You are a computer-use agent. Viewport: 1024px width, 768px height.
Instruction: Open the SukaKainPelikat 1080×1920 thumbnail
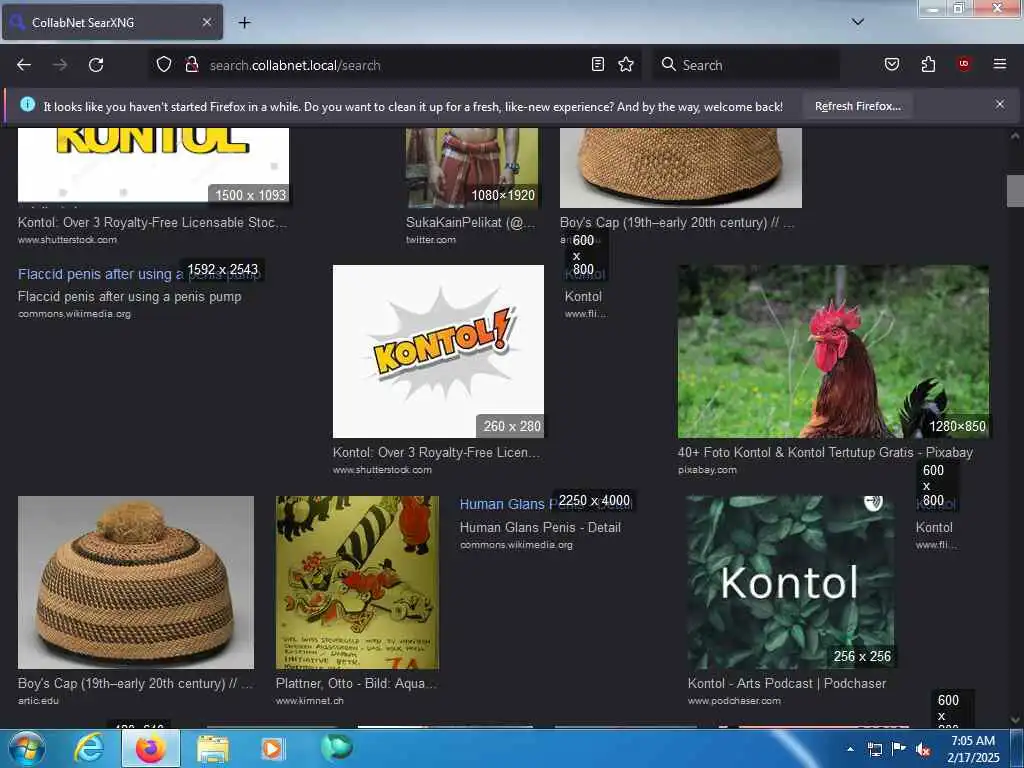coord(472,168)
